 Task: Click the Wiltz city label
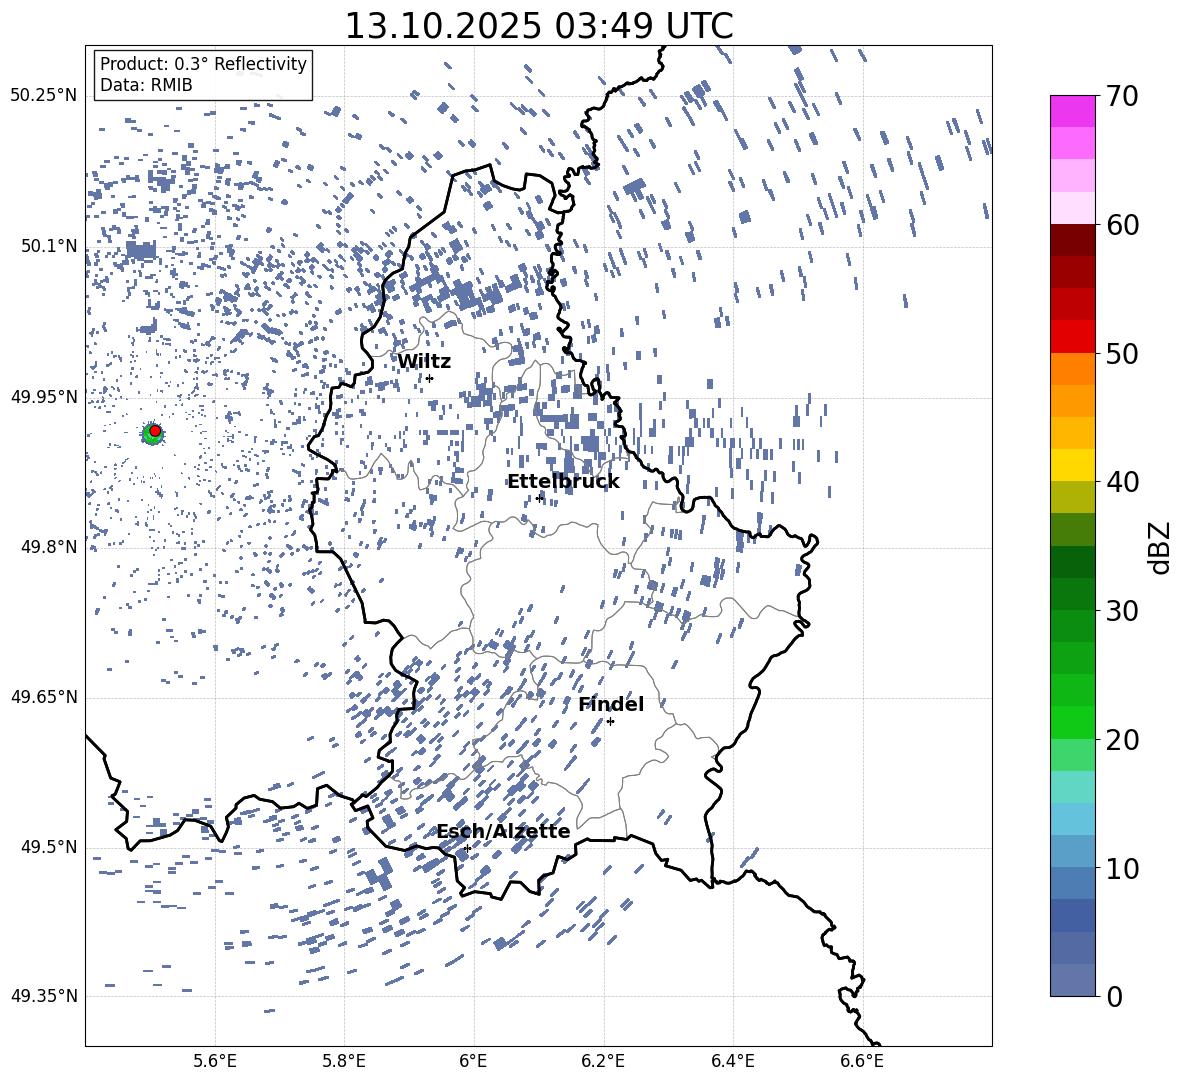pyautogui.click(x=424, y=362)
